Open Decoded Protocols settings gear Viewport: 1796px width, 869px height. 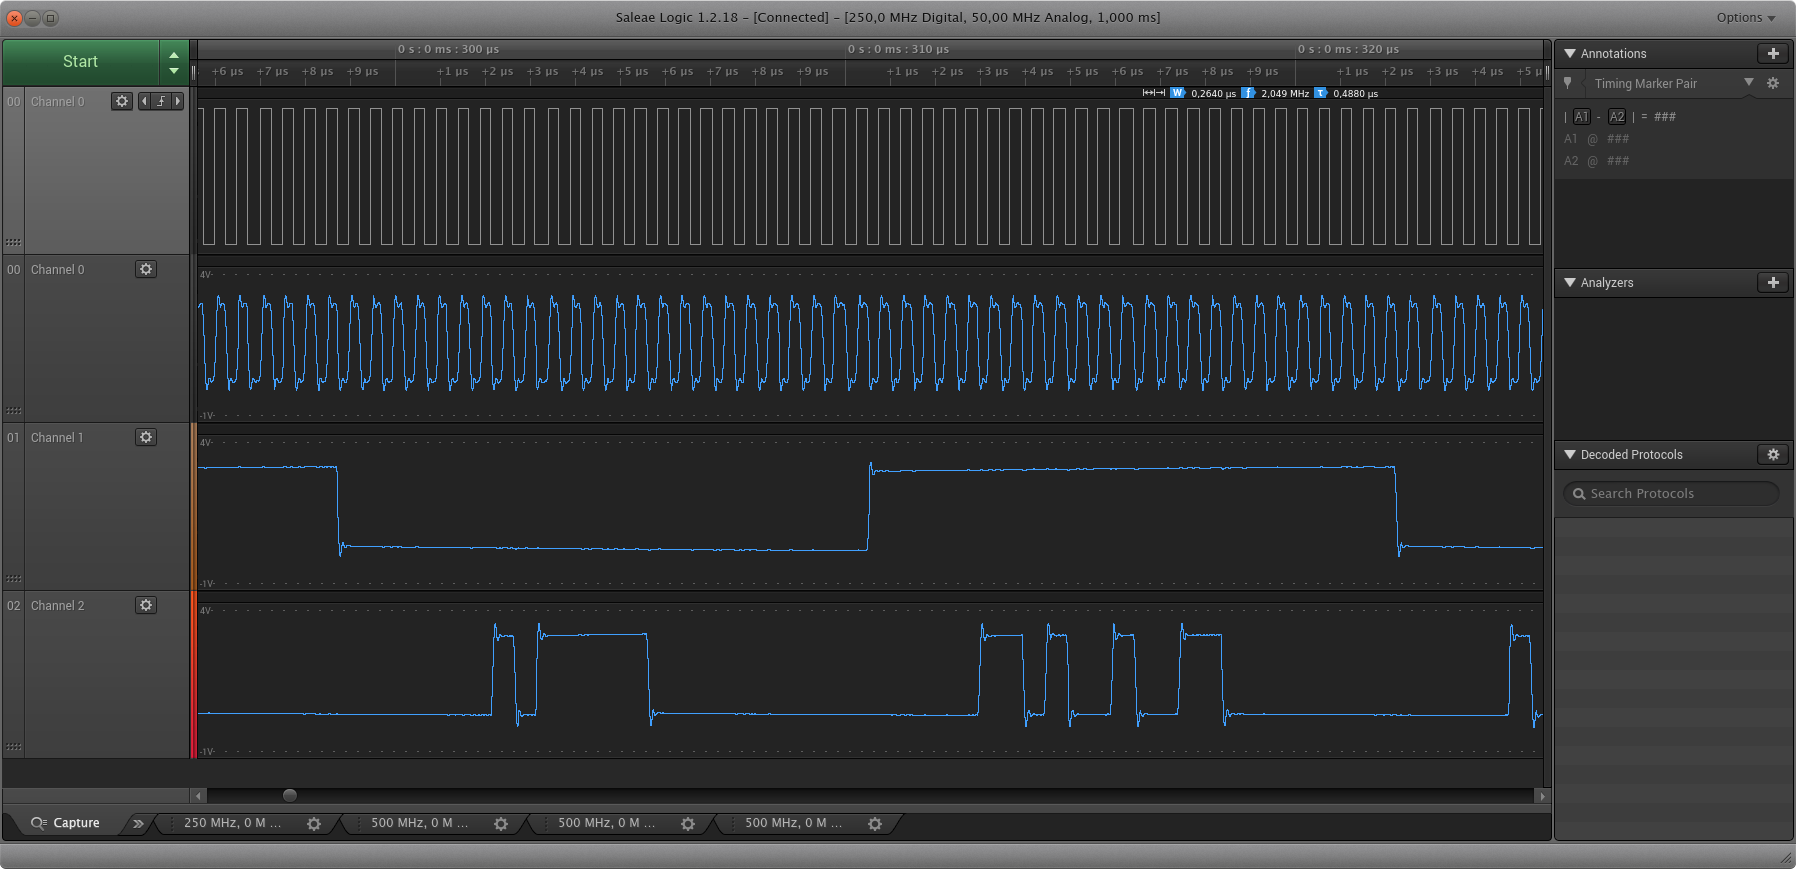tap(1773, 455)
